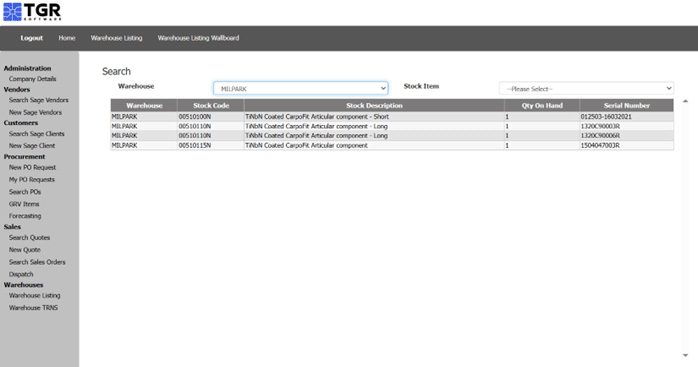Image resolution: width=698 pixels, height=367 pixels.
Task: Open New Sage Client link
Action: point(32,146)
